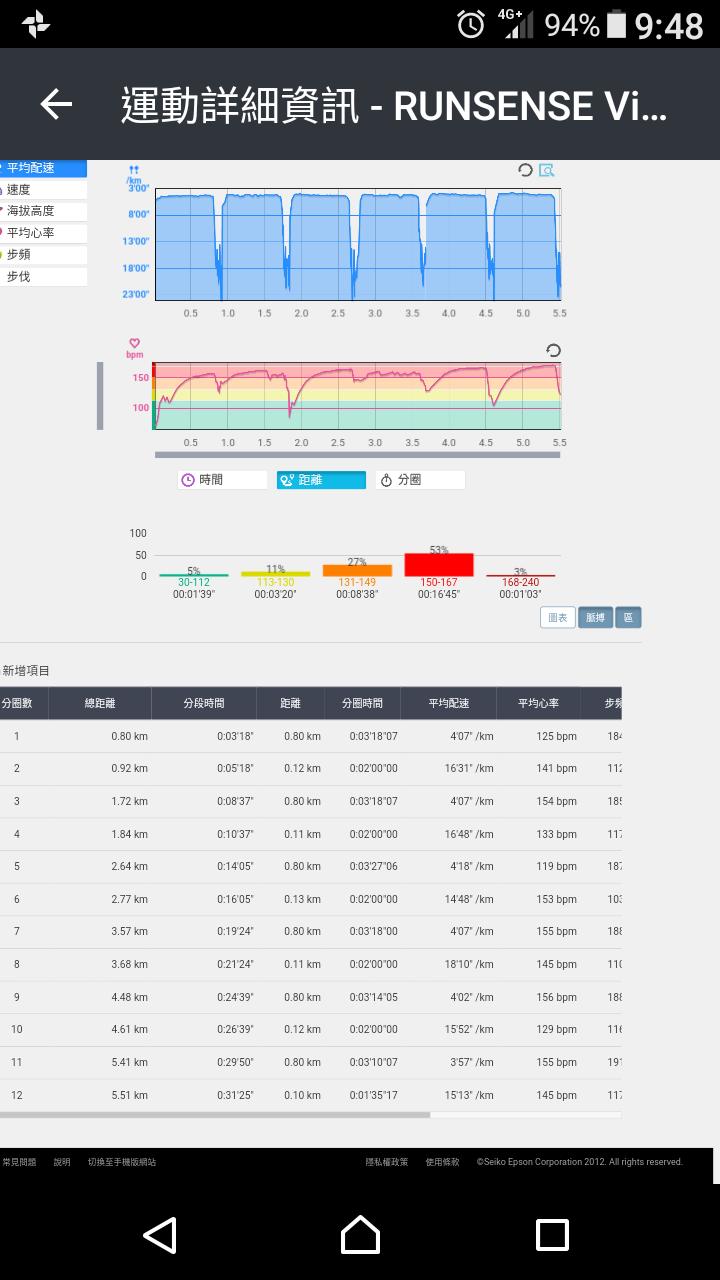The width and height of the screenshot is (720, 1280).
Task: Show the 圖表 view
Action: click(557, 618)
